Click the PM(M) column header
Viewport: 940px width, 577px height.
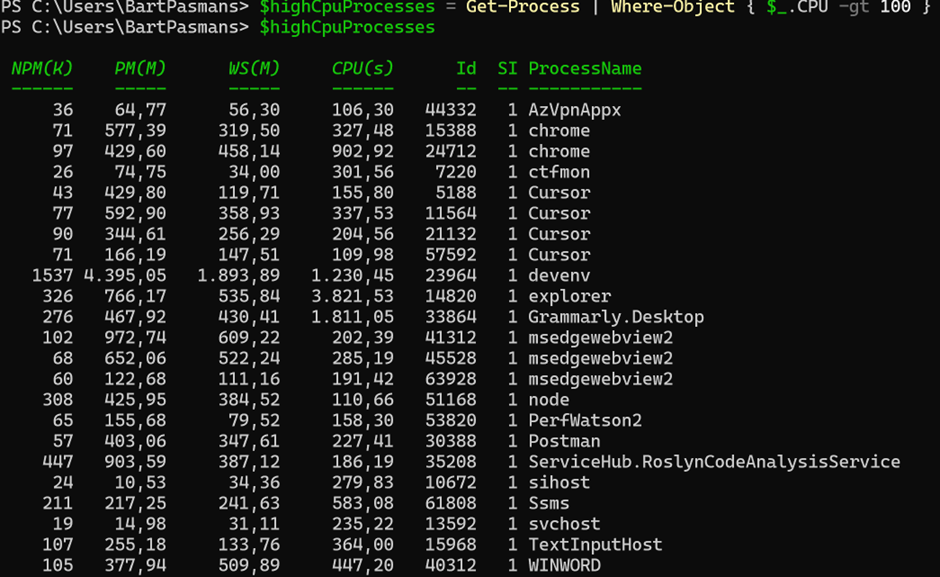[x=140, y=68]
